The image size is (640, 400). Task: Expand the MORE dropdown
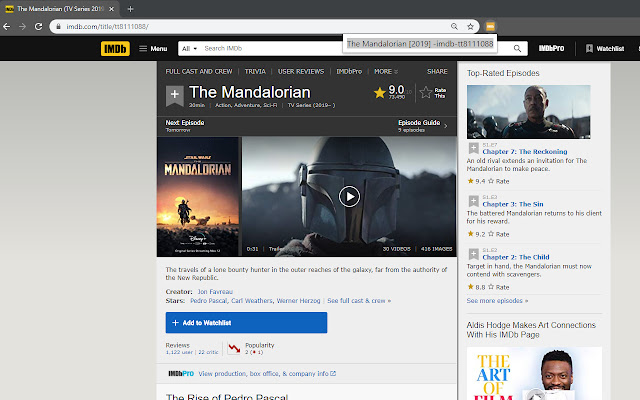pyautogui.click(x=386, y=71)
